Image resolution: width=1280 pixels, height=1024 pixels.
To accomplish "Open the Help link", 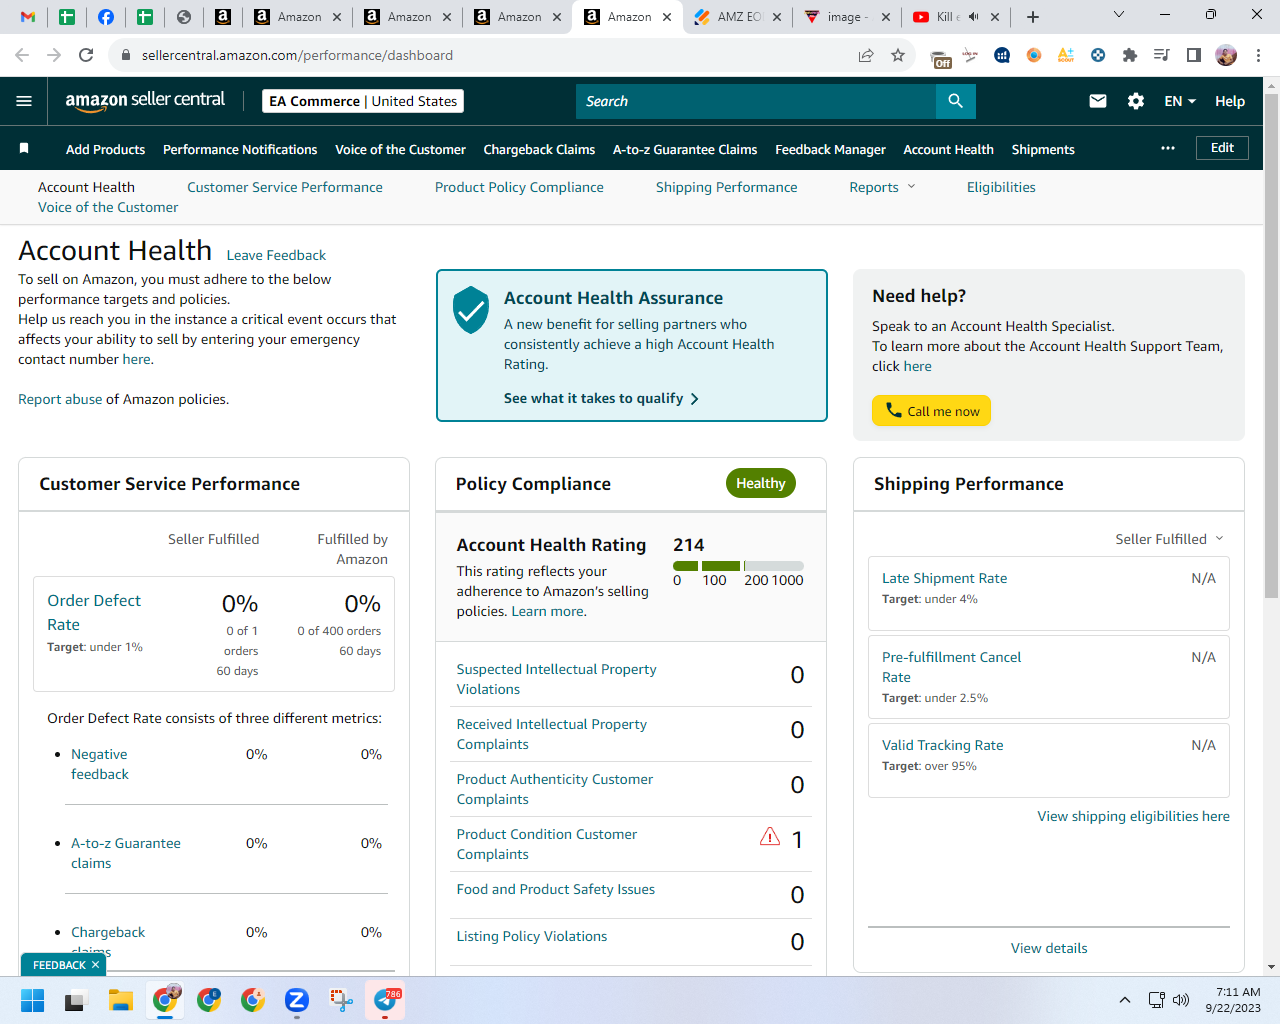I will pyautogui.click(x=1230, y=101).
